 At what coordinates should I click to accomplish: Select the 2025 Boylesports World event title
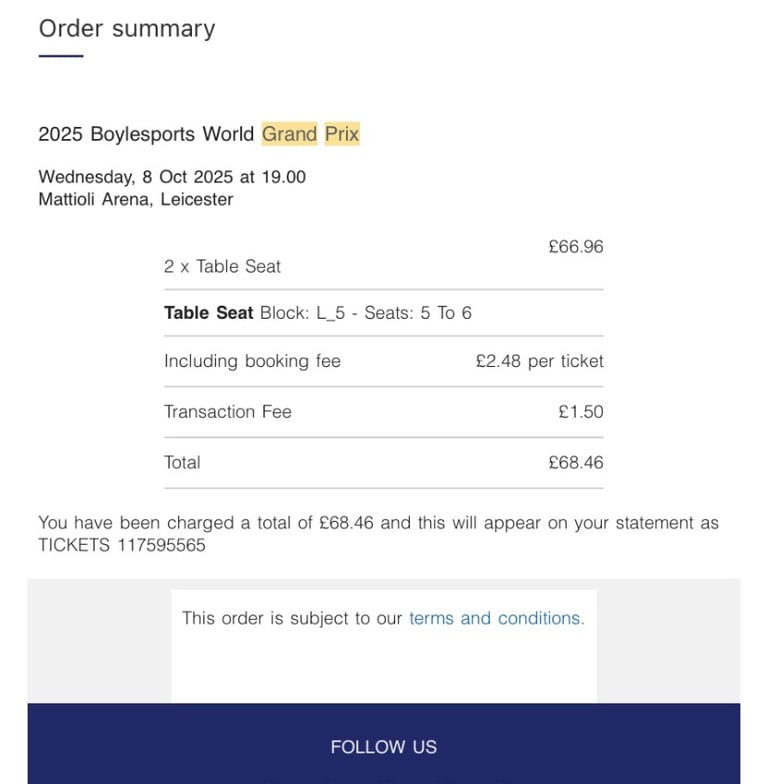tap(146, 134)
